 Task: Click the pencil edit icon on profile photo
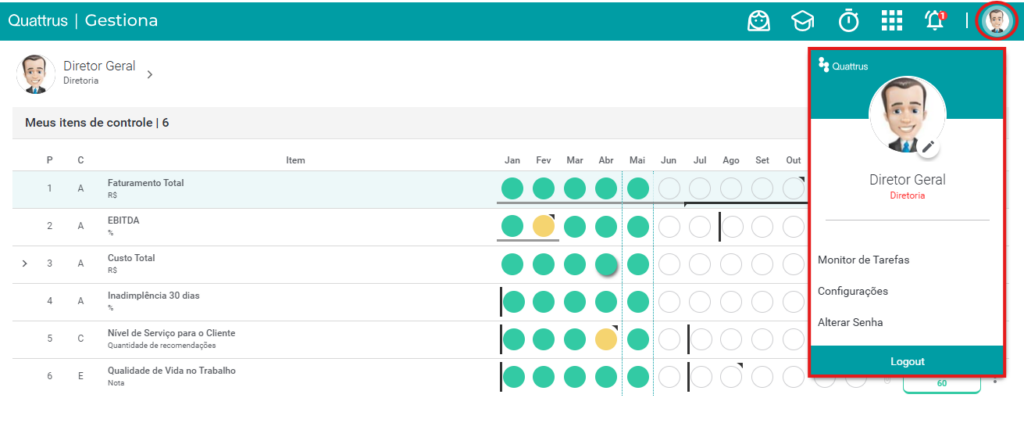point(929,148)
